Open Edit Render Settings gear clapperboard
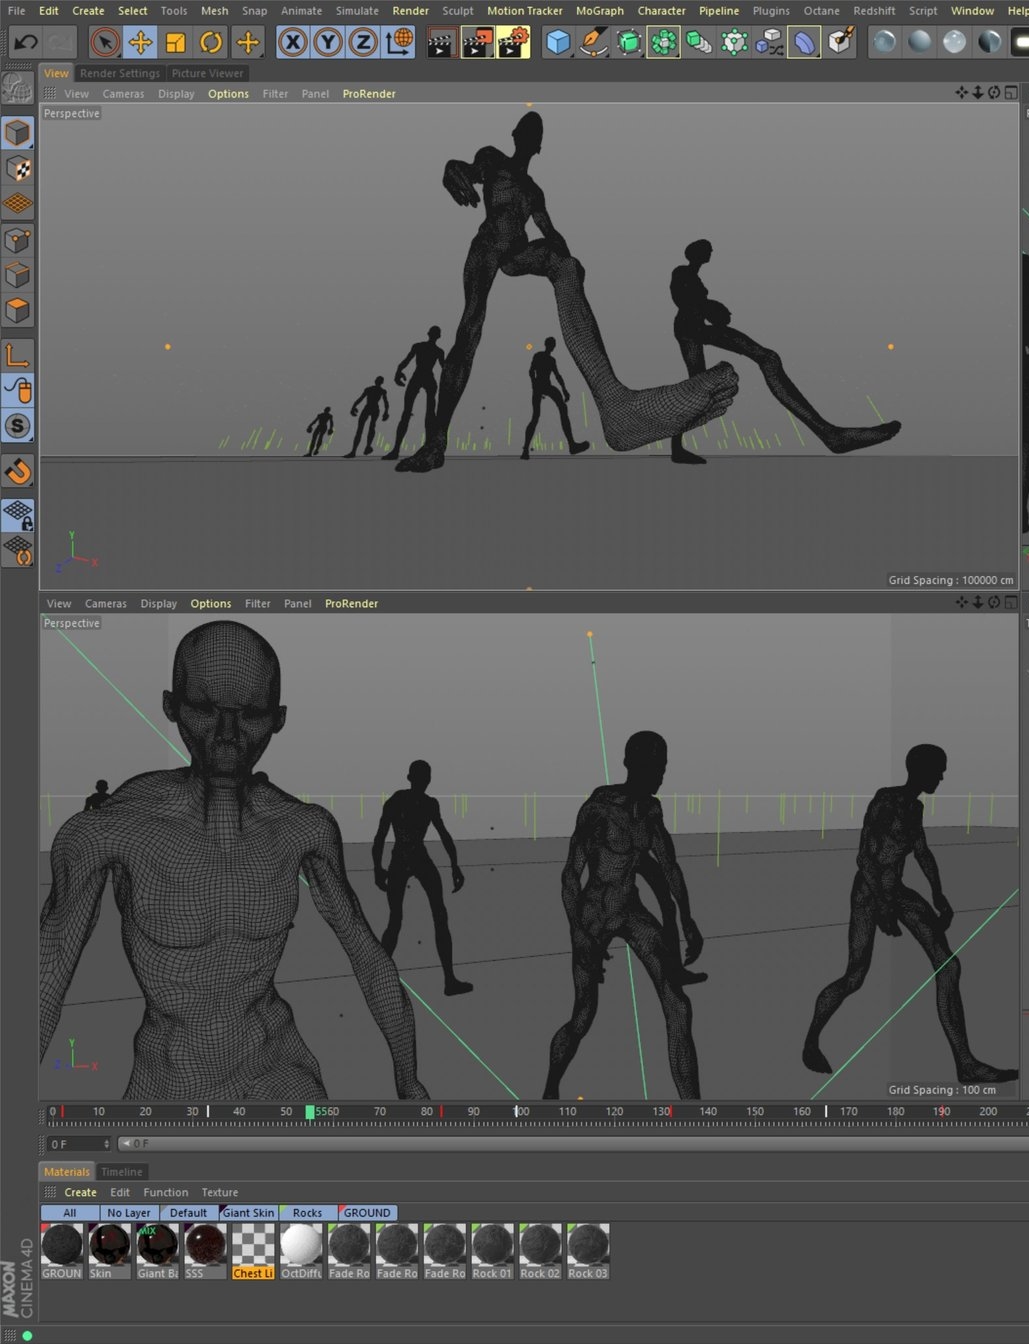Screen dimensions: 1029x1344 [513, 42]
